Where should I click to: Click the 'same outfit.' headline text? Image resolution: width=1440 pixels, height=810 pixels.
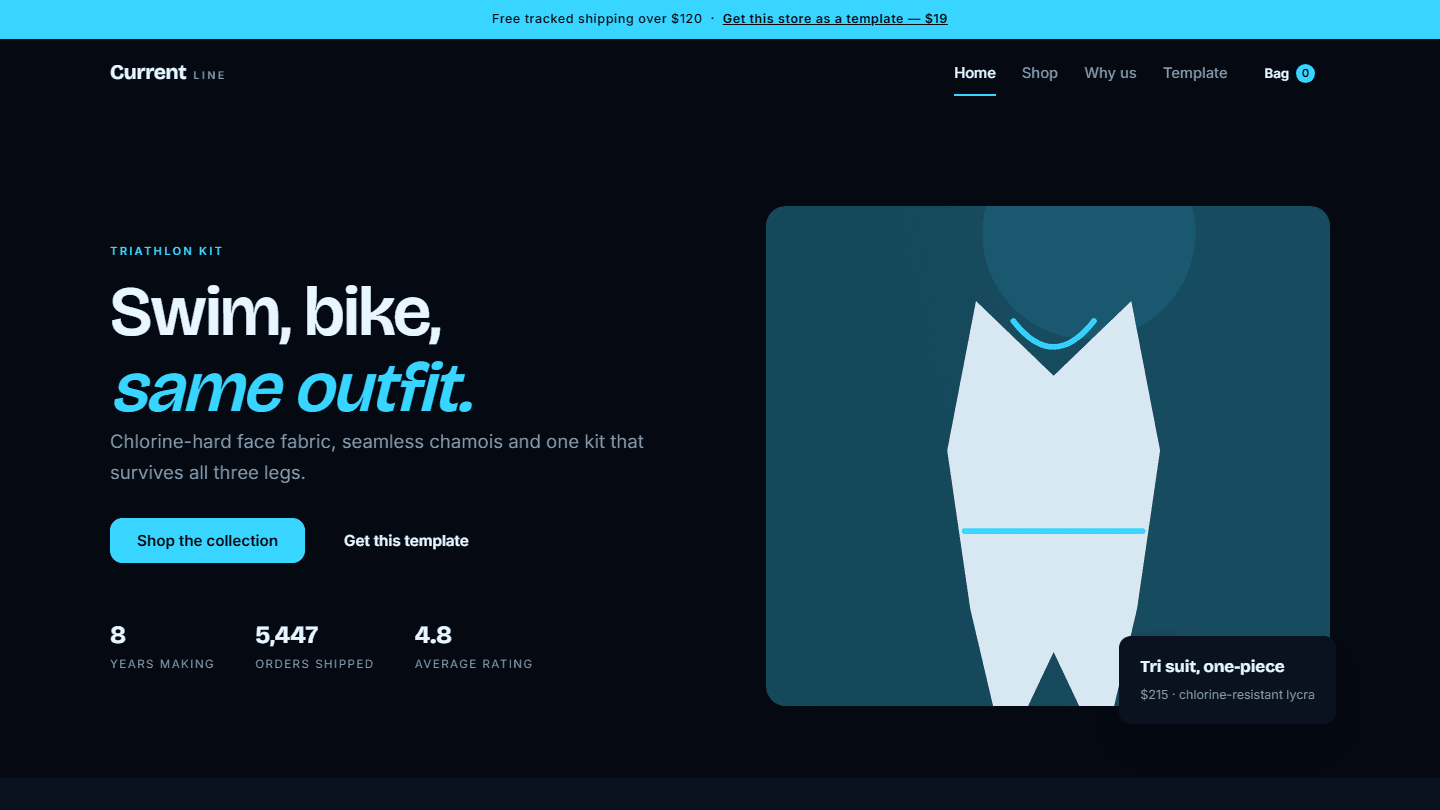pos(292,388)
